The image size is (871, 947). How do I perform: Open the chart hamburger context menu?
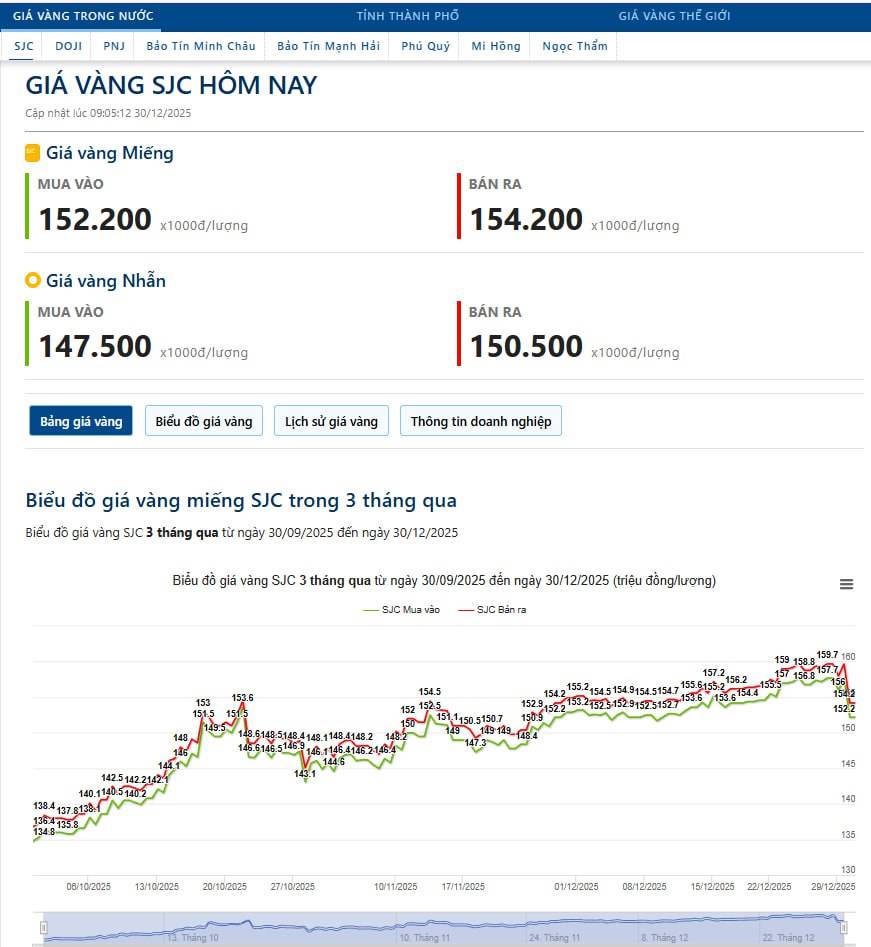(x=846, y=585)
